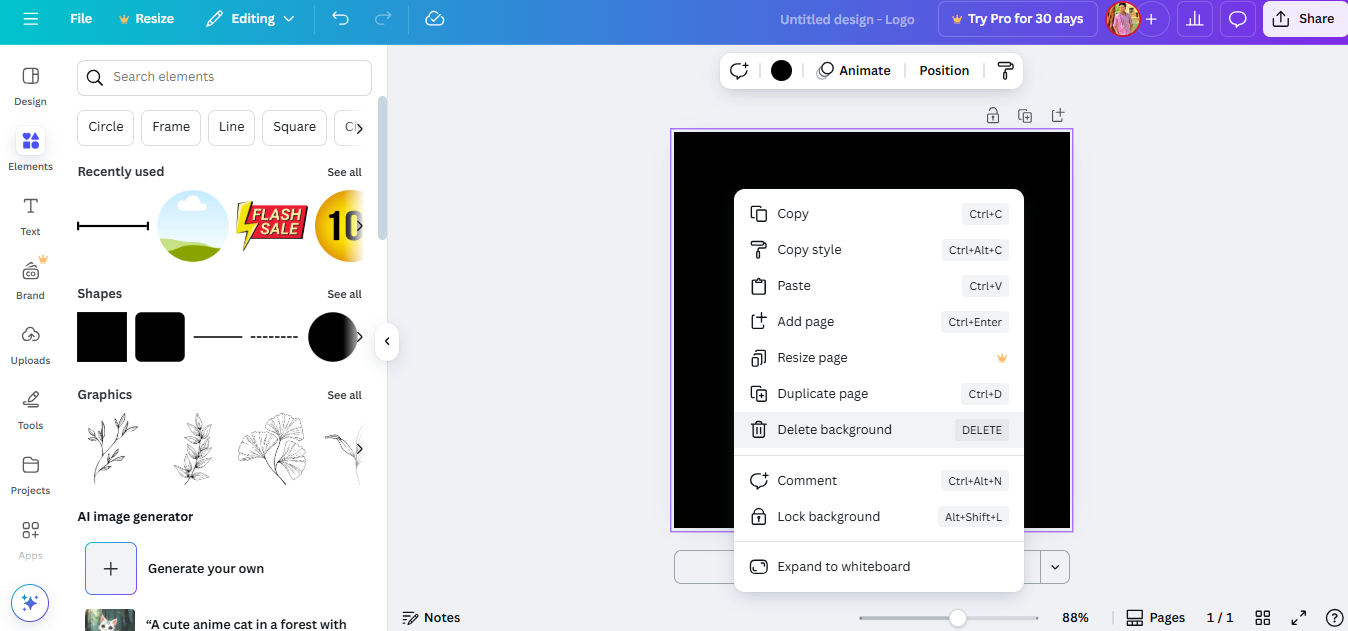Open the Uploads sidebar panel
Screen dimensions: 1348x631
[x=30, y=345]
